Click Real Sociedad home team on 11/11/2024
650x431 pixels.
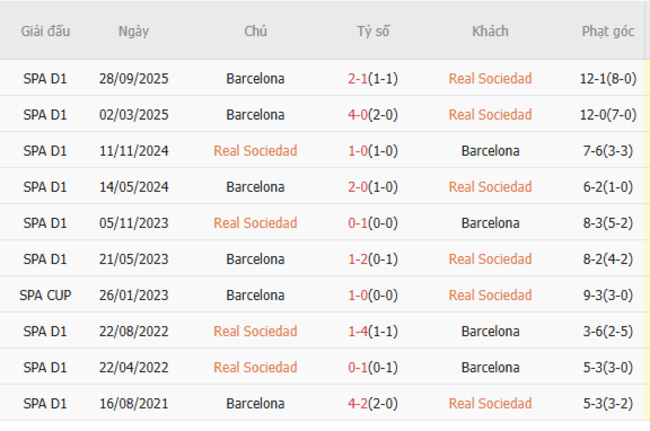tap(255, 151)
